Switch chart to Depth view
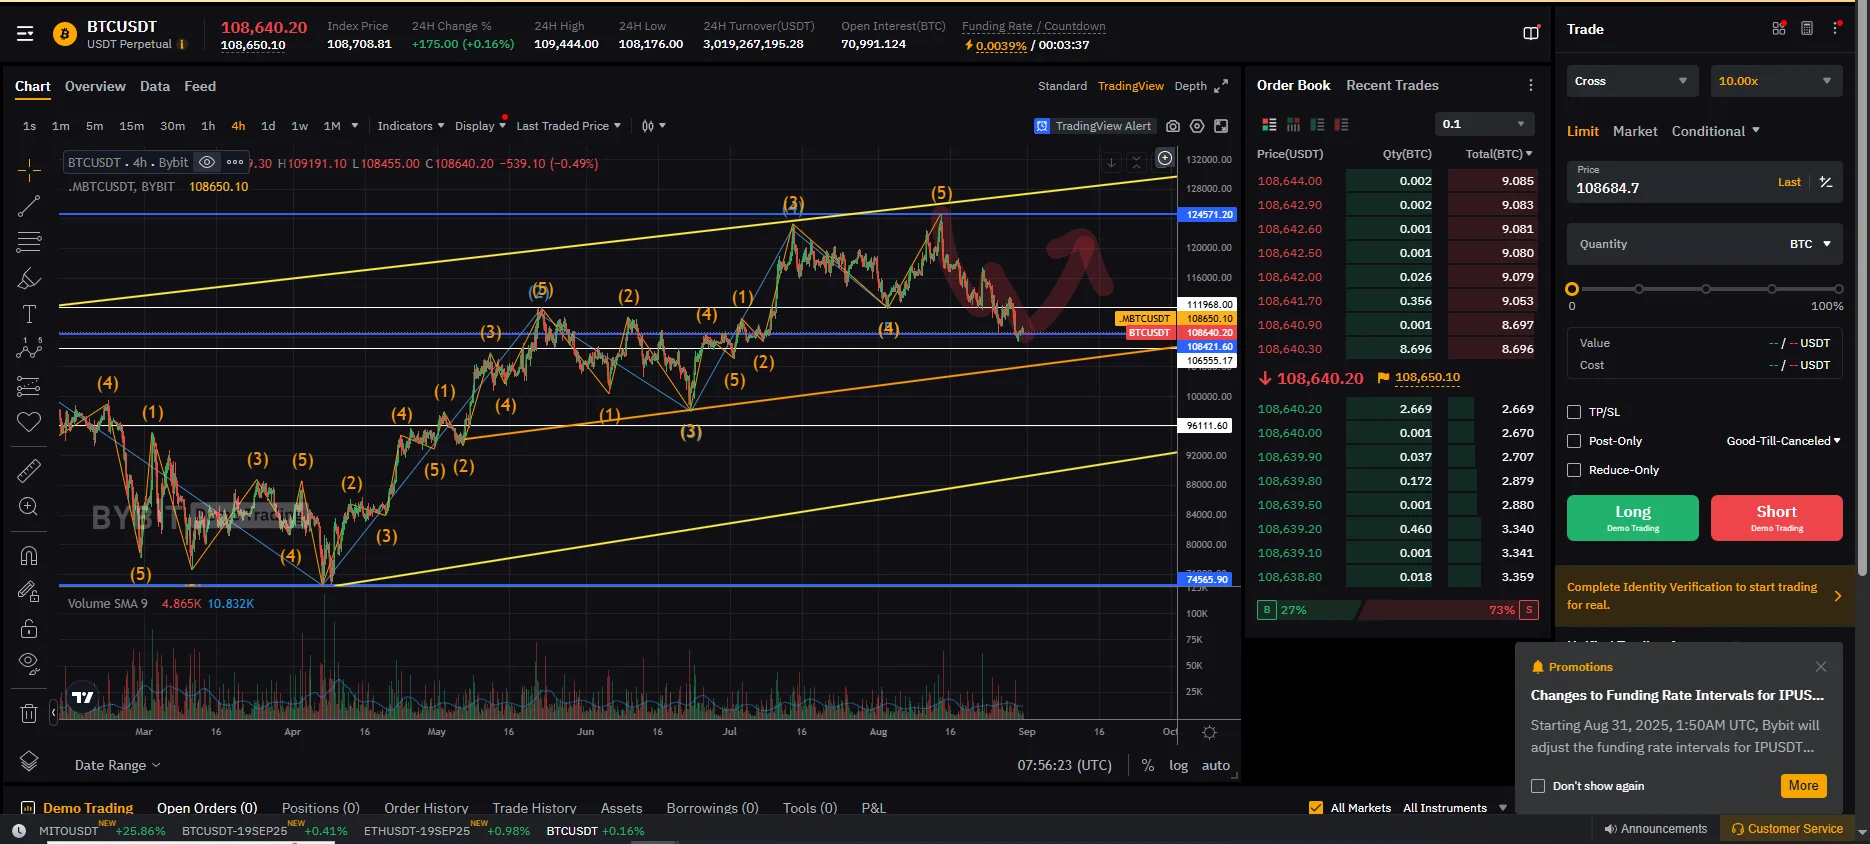 point(1190,86)
